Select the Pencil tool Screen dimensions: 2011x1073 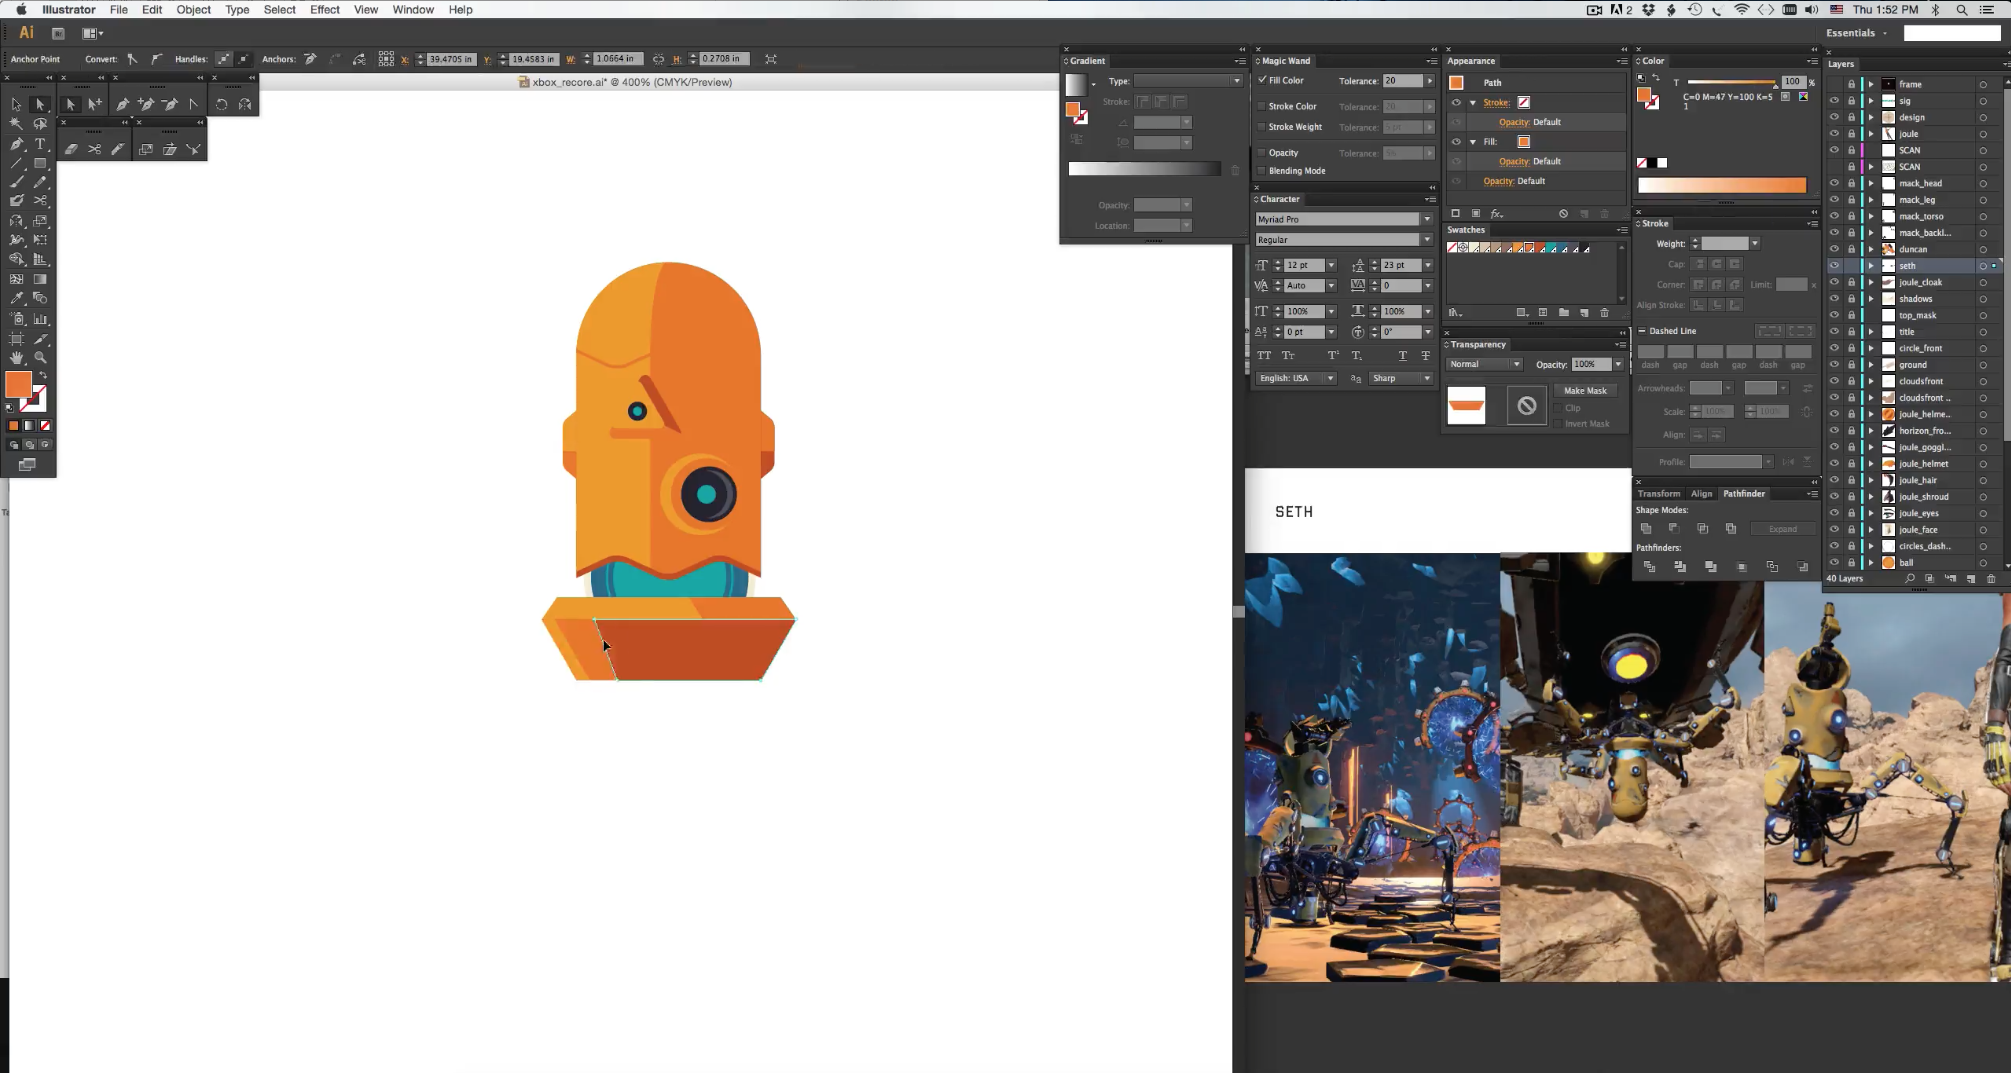pos(40,182)
